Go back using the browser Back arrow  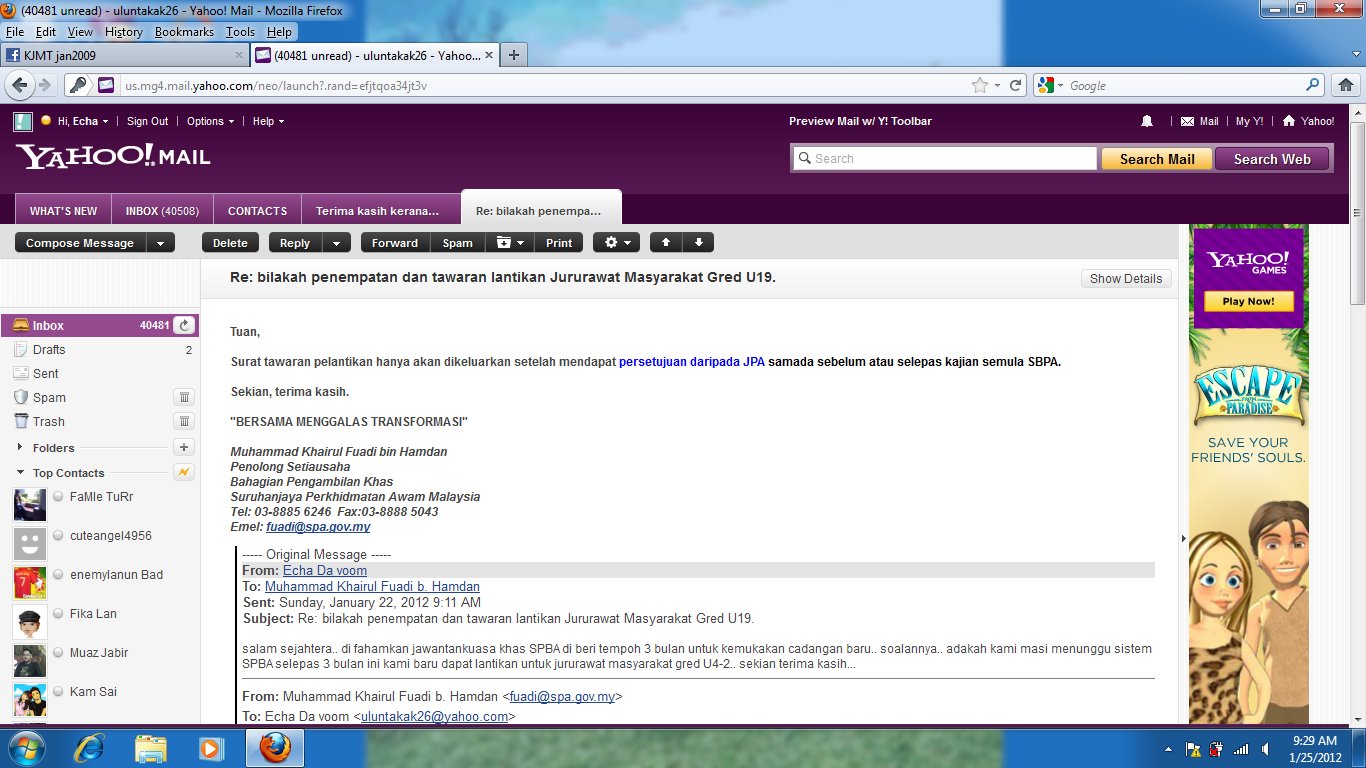point(20,86)
